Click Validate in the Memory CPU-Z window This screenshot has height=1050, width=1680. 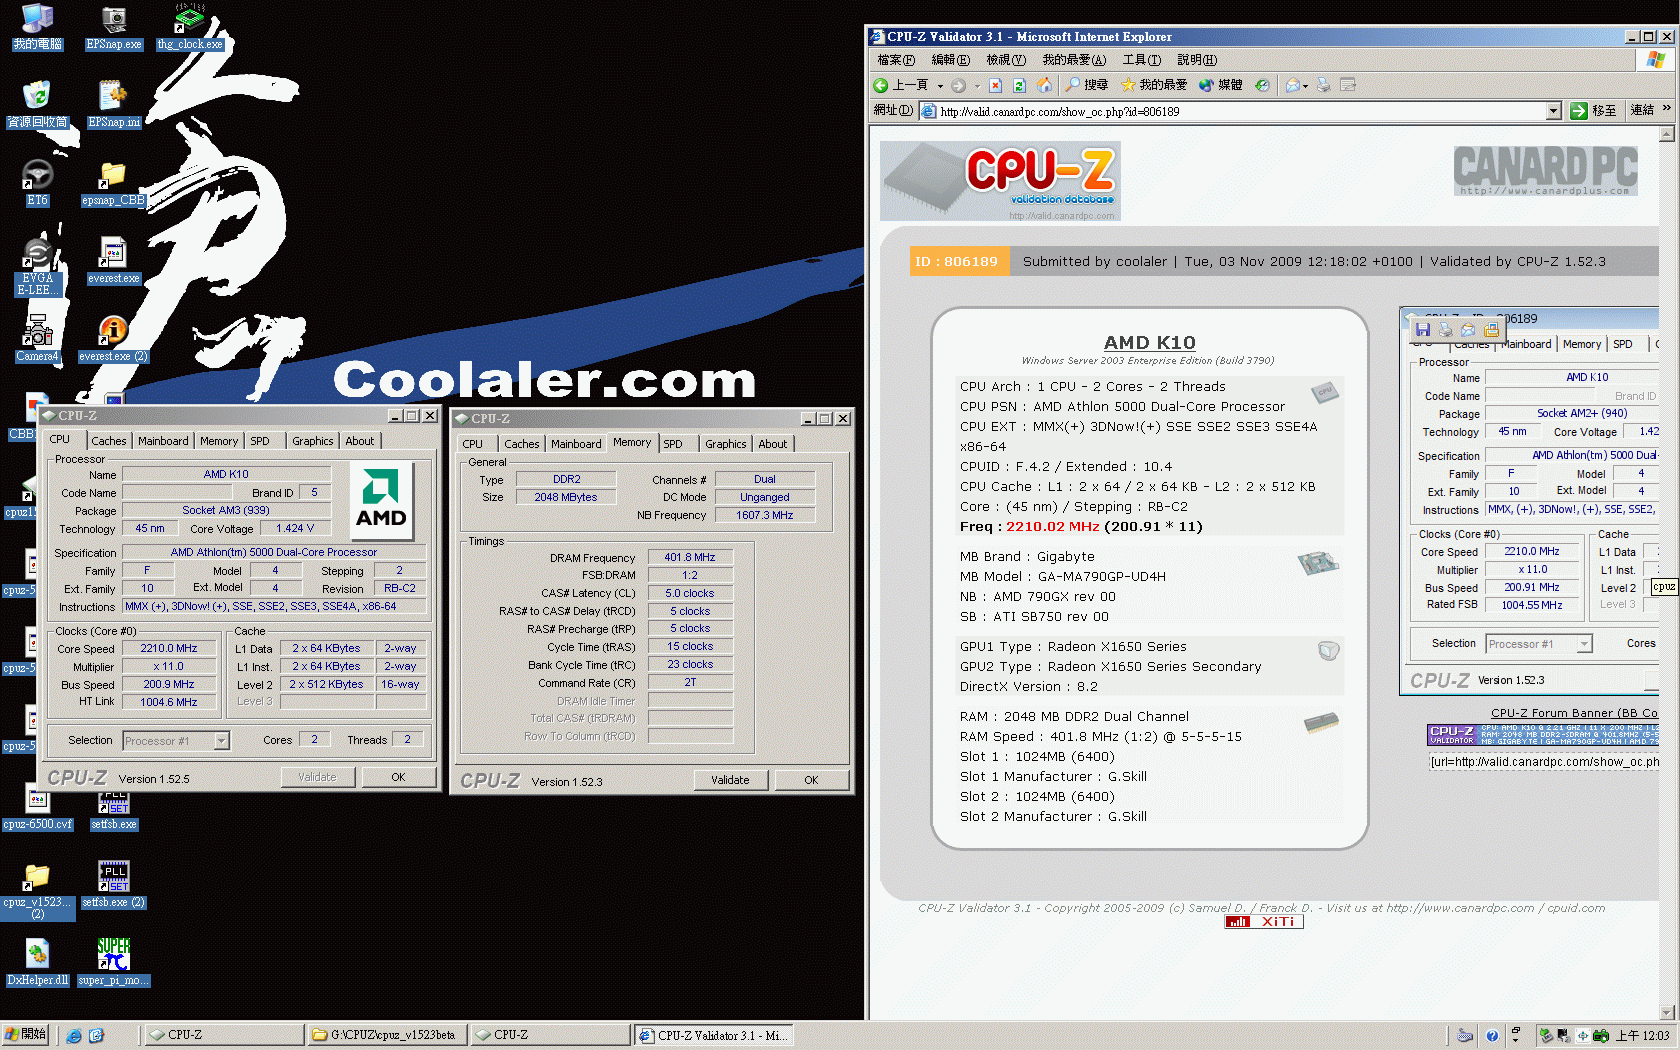pos(730,780)
